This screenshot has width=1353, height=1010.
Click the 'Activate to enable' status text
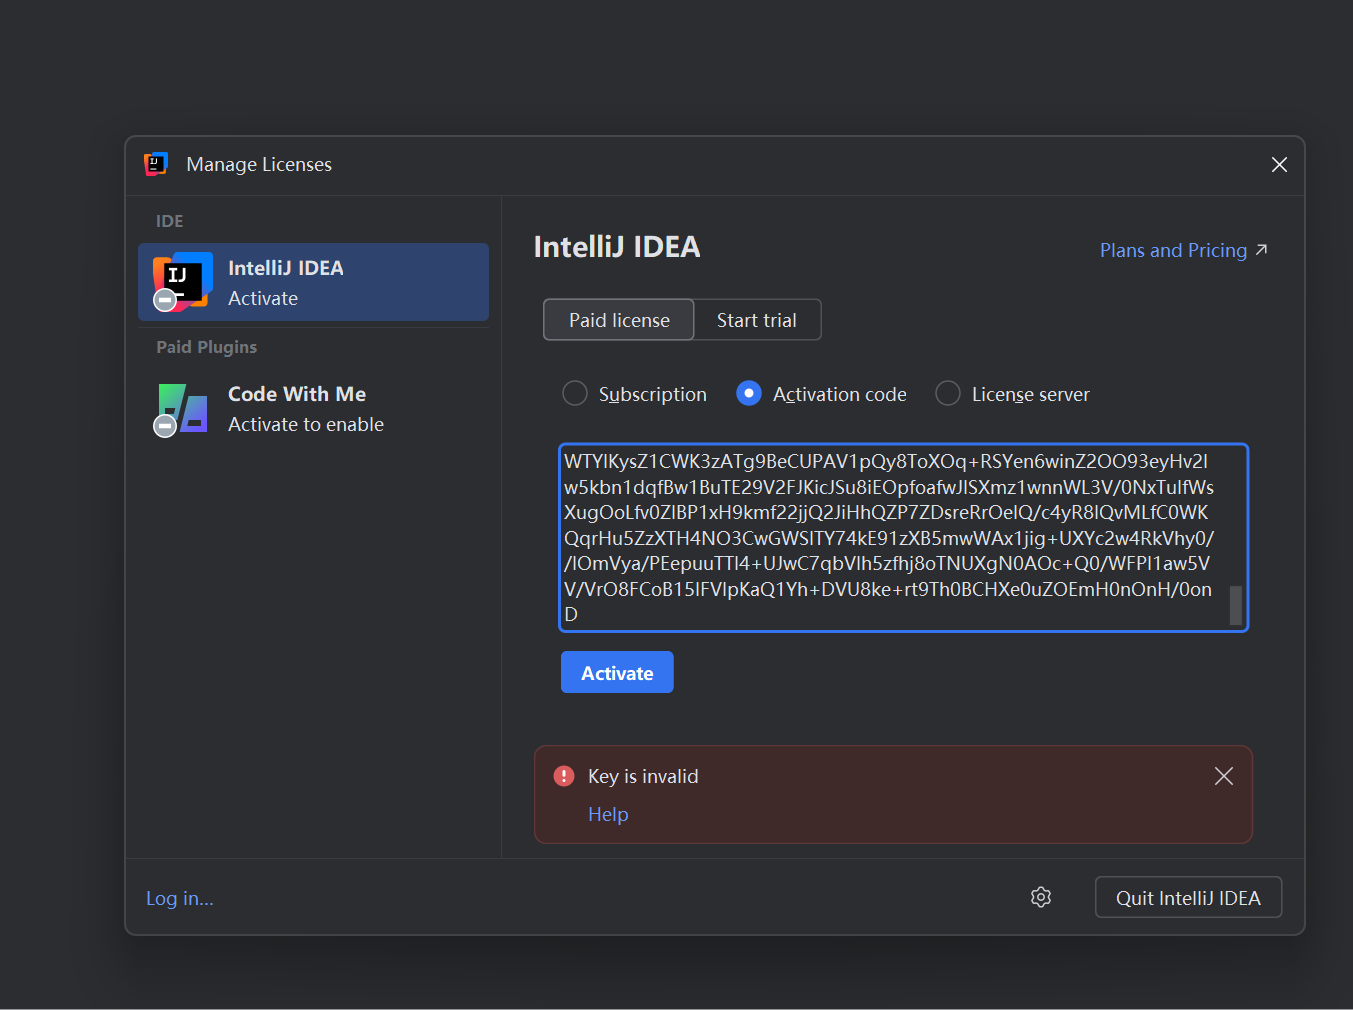click(x=306, y=424)
